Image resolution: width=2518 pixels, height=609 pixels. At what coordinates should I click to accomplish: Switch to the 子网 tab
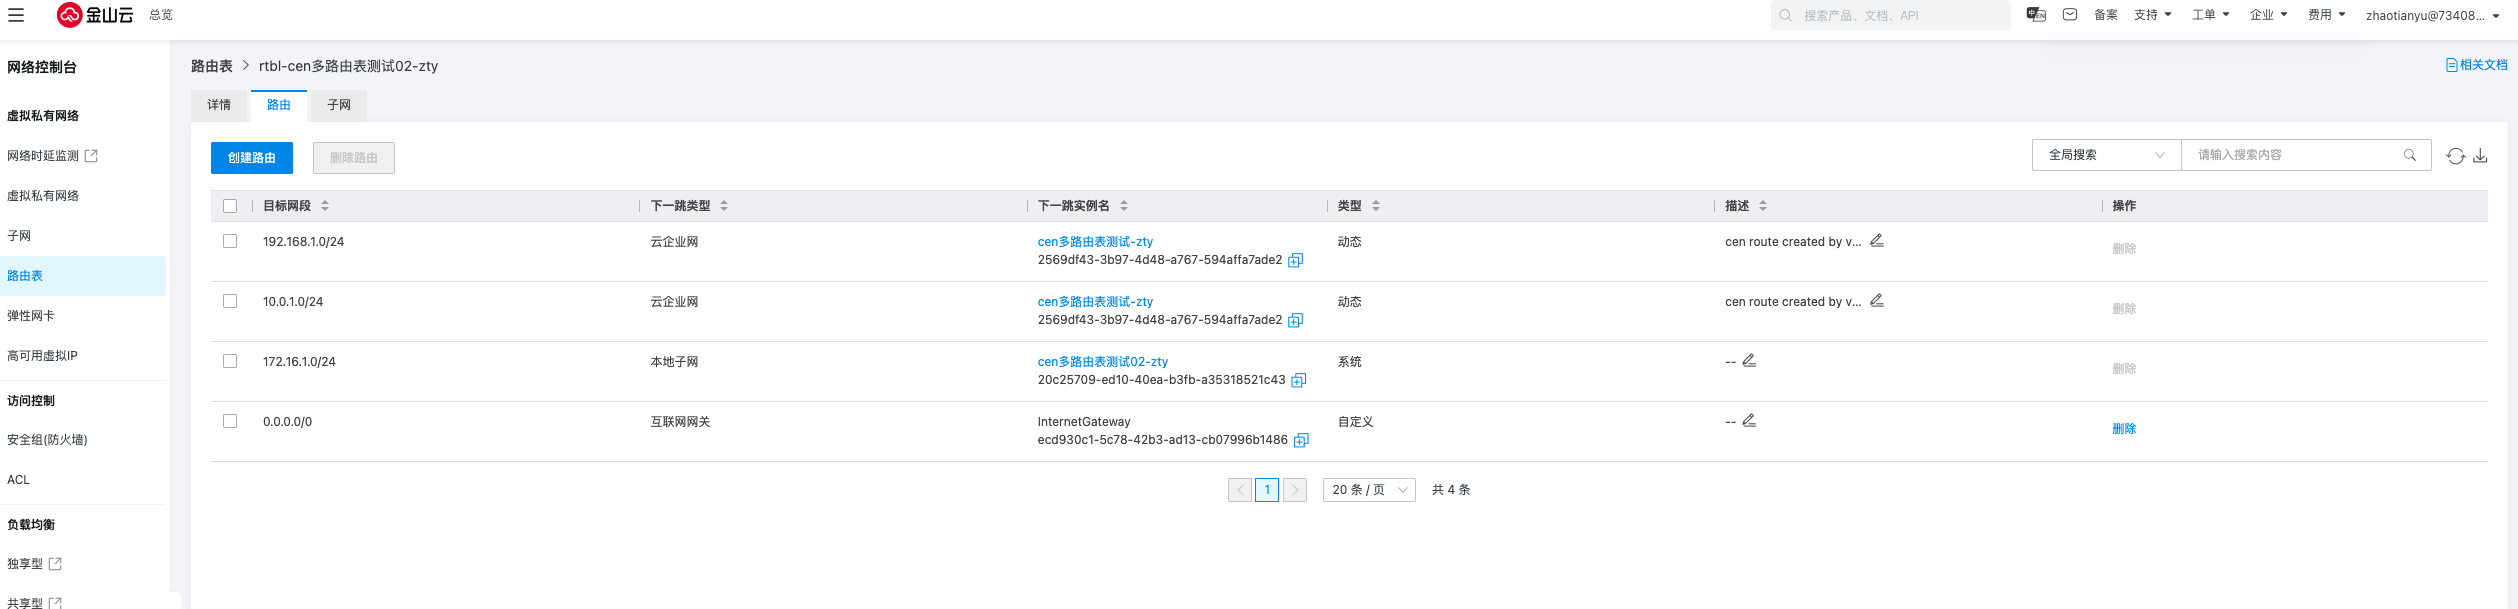[x=339, y=105]
